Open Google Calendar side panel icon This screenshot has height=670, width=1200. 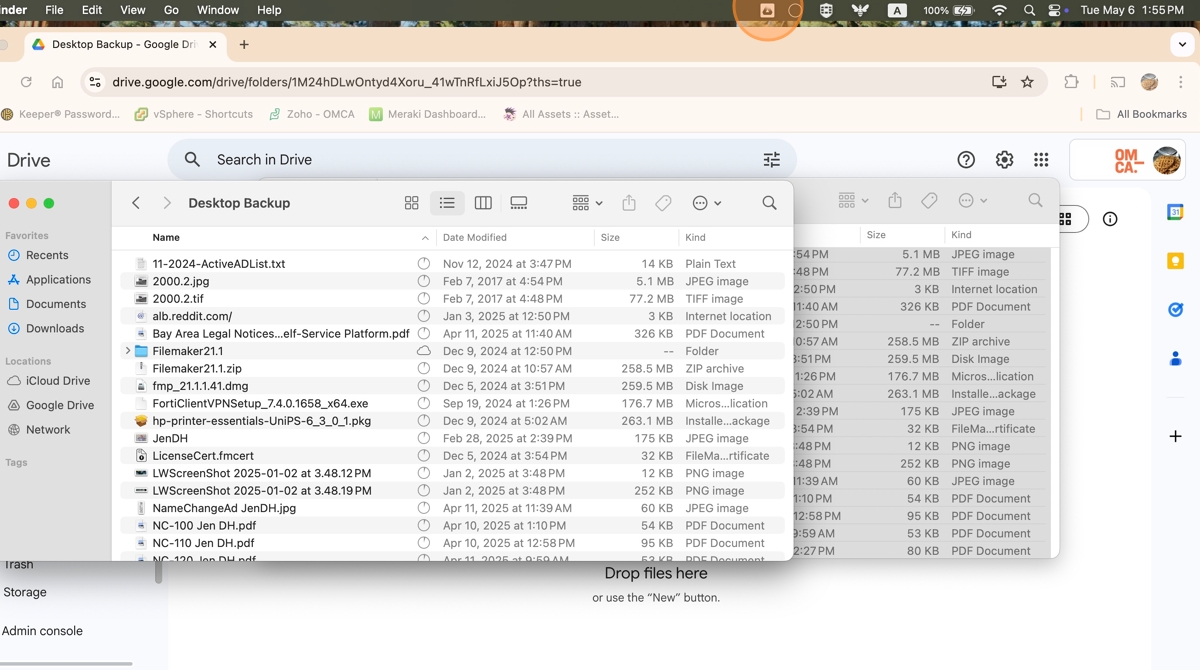pyautogui.click(x=1175, y=212)
